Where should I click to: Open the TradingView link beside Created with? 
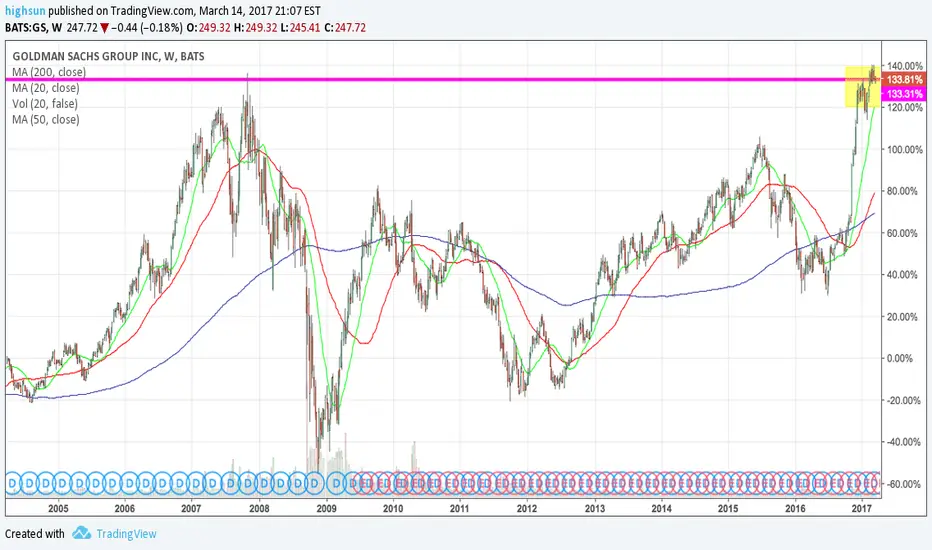tap(126, 534)
